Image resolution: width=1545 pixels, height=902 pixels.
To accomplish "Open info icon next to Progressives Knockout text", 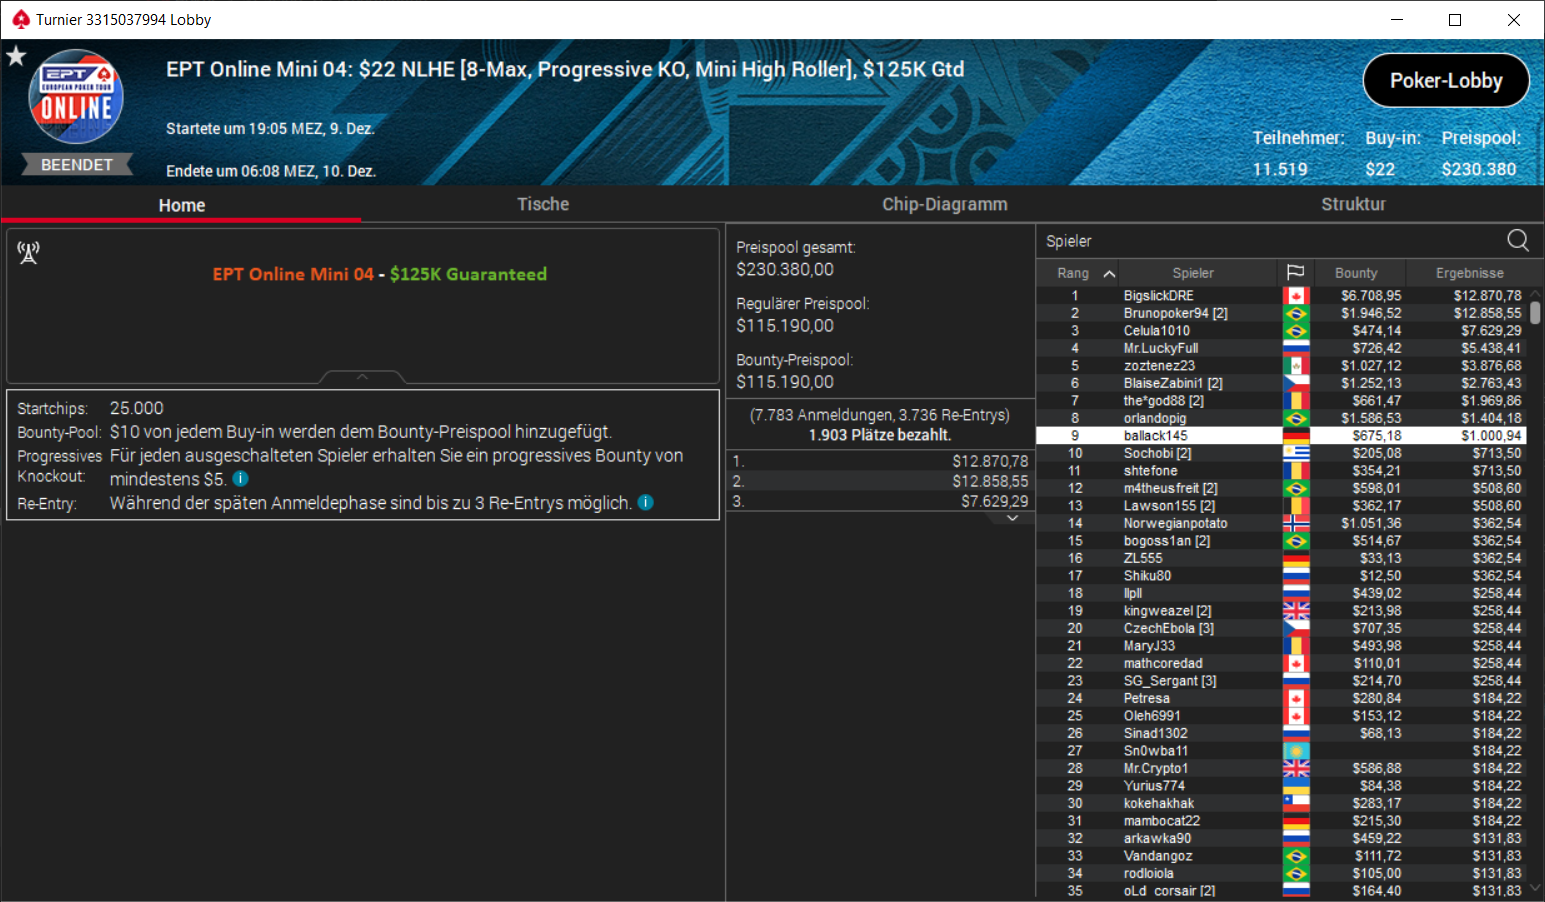I will tap(241, 479).
